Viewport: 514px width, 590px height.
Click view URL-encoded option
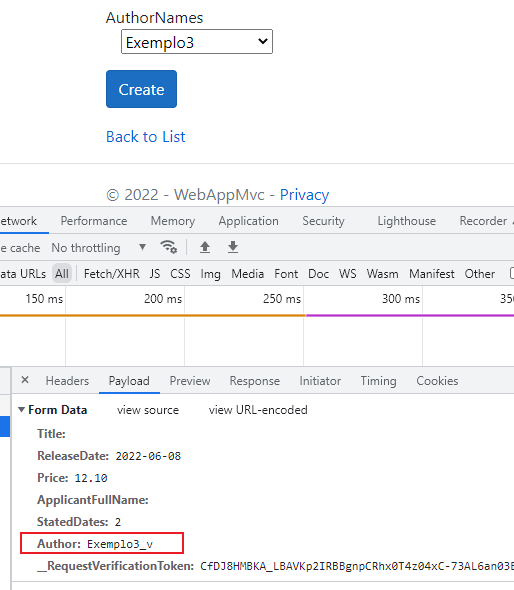tap(258, 410)
